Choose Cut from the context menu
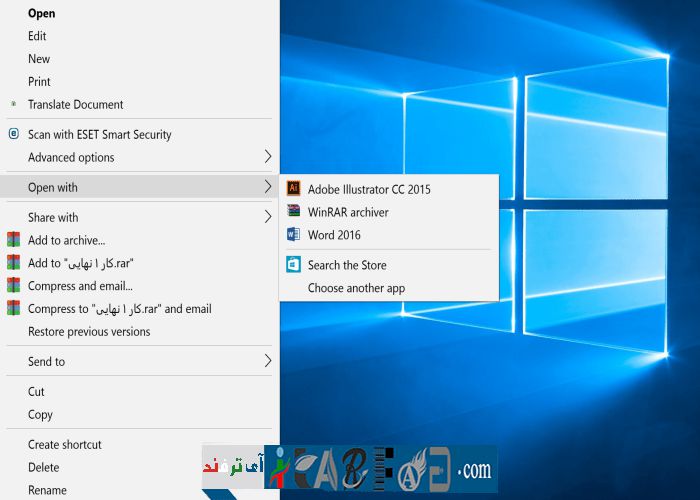Image resolution: width=700 pixels, height=500 pixels. [37, 392]
